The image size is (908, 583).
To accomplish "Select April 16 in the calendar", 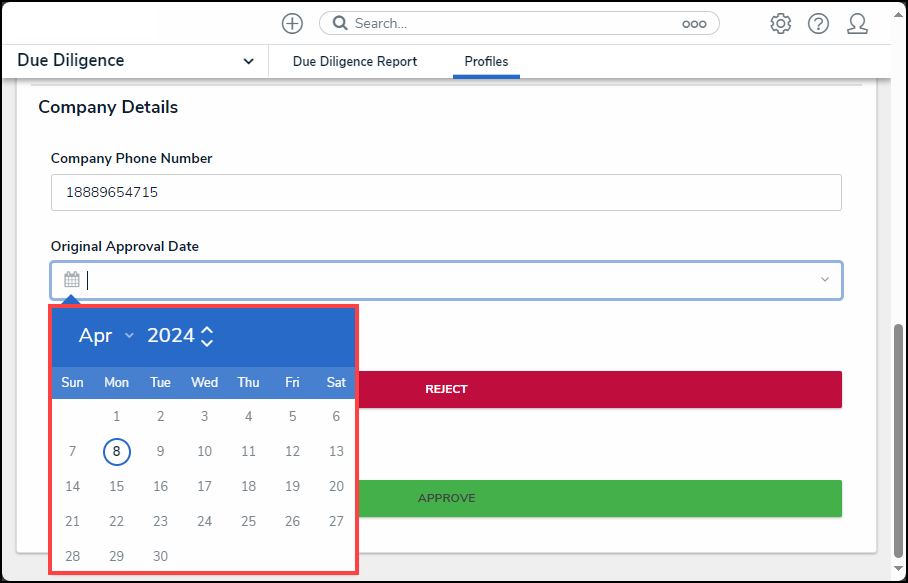I will pos(160,486).
